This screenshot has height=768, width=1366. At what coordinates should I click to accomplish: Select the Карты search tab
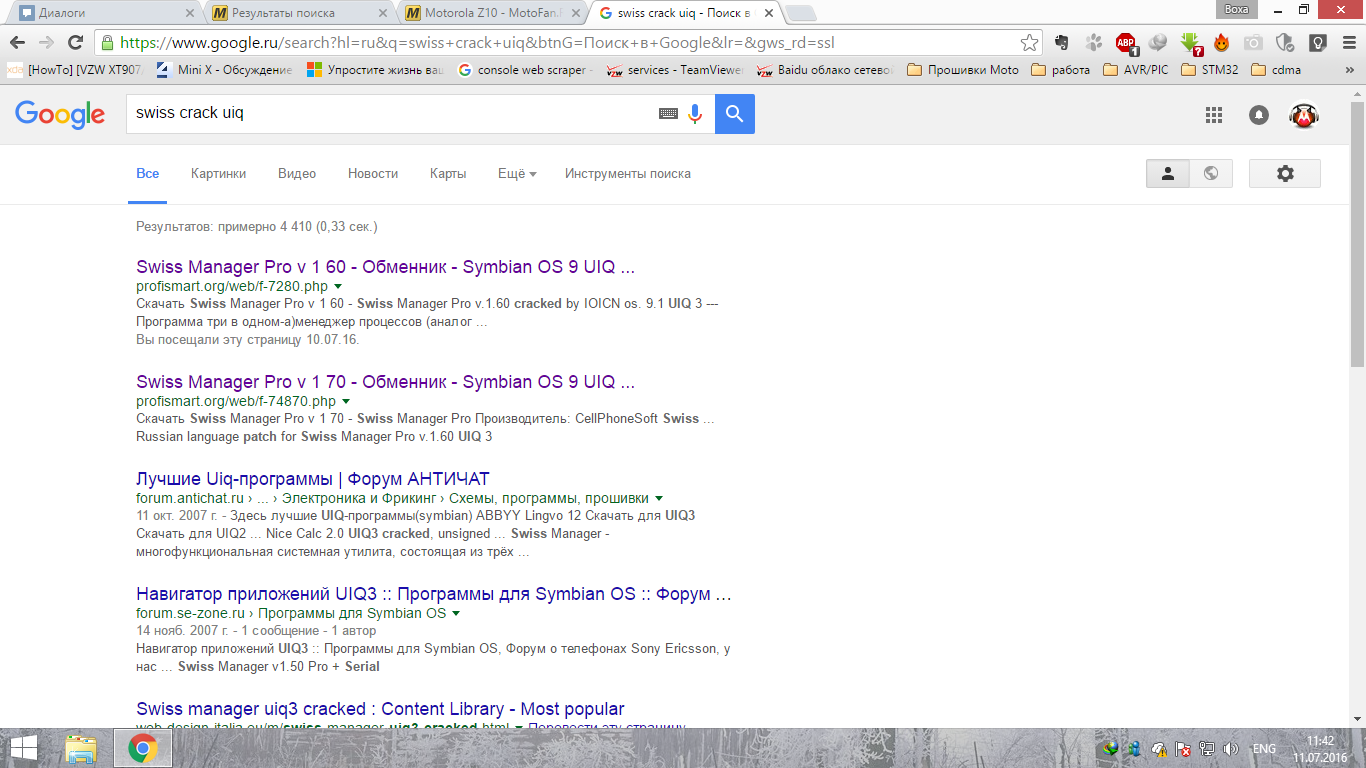click(x=448, y=174)
